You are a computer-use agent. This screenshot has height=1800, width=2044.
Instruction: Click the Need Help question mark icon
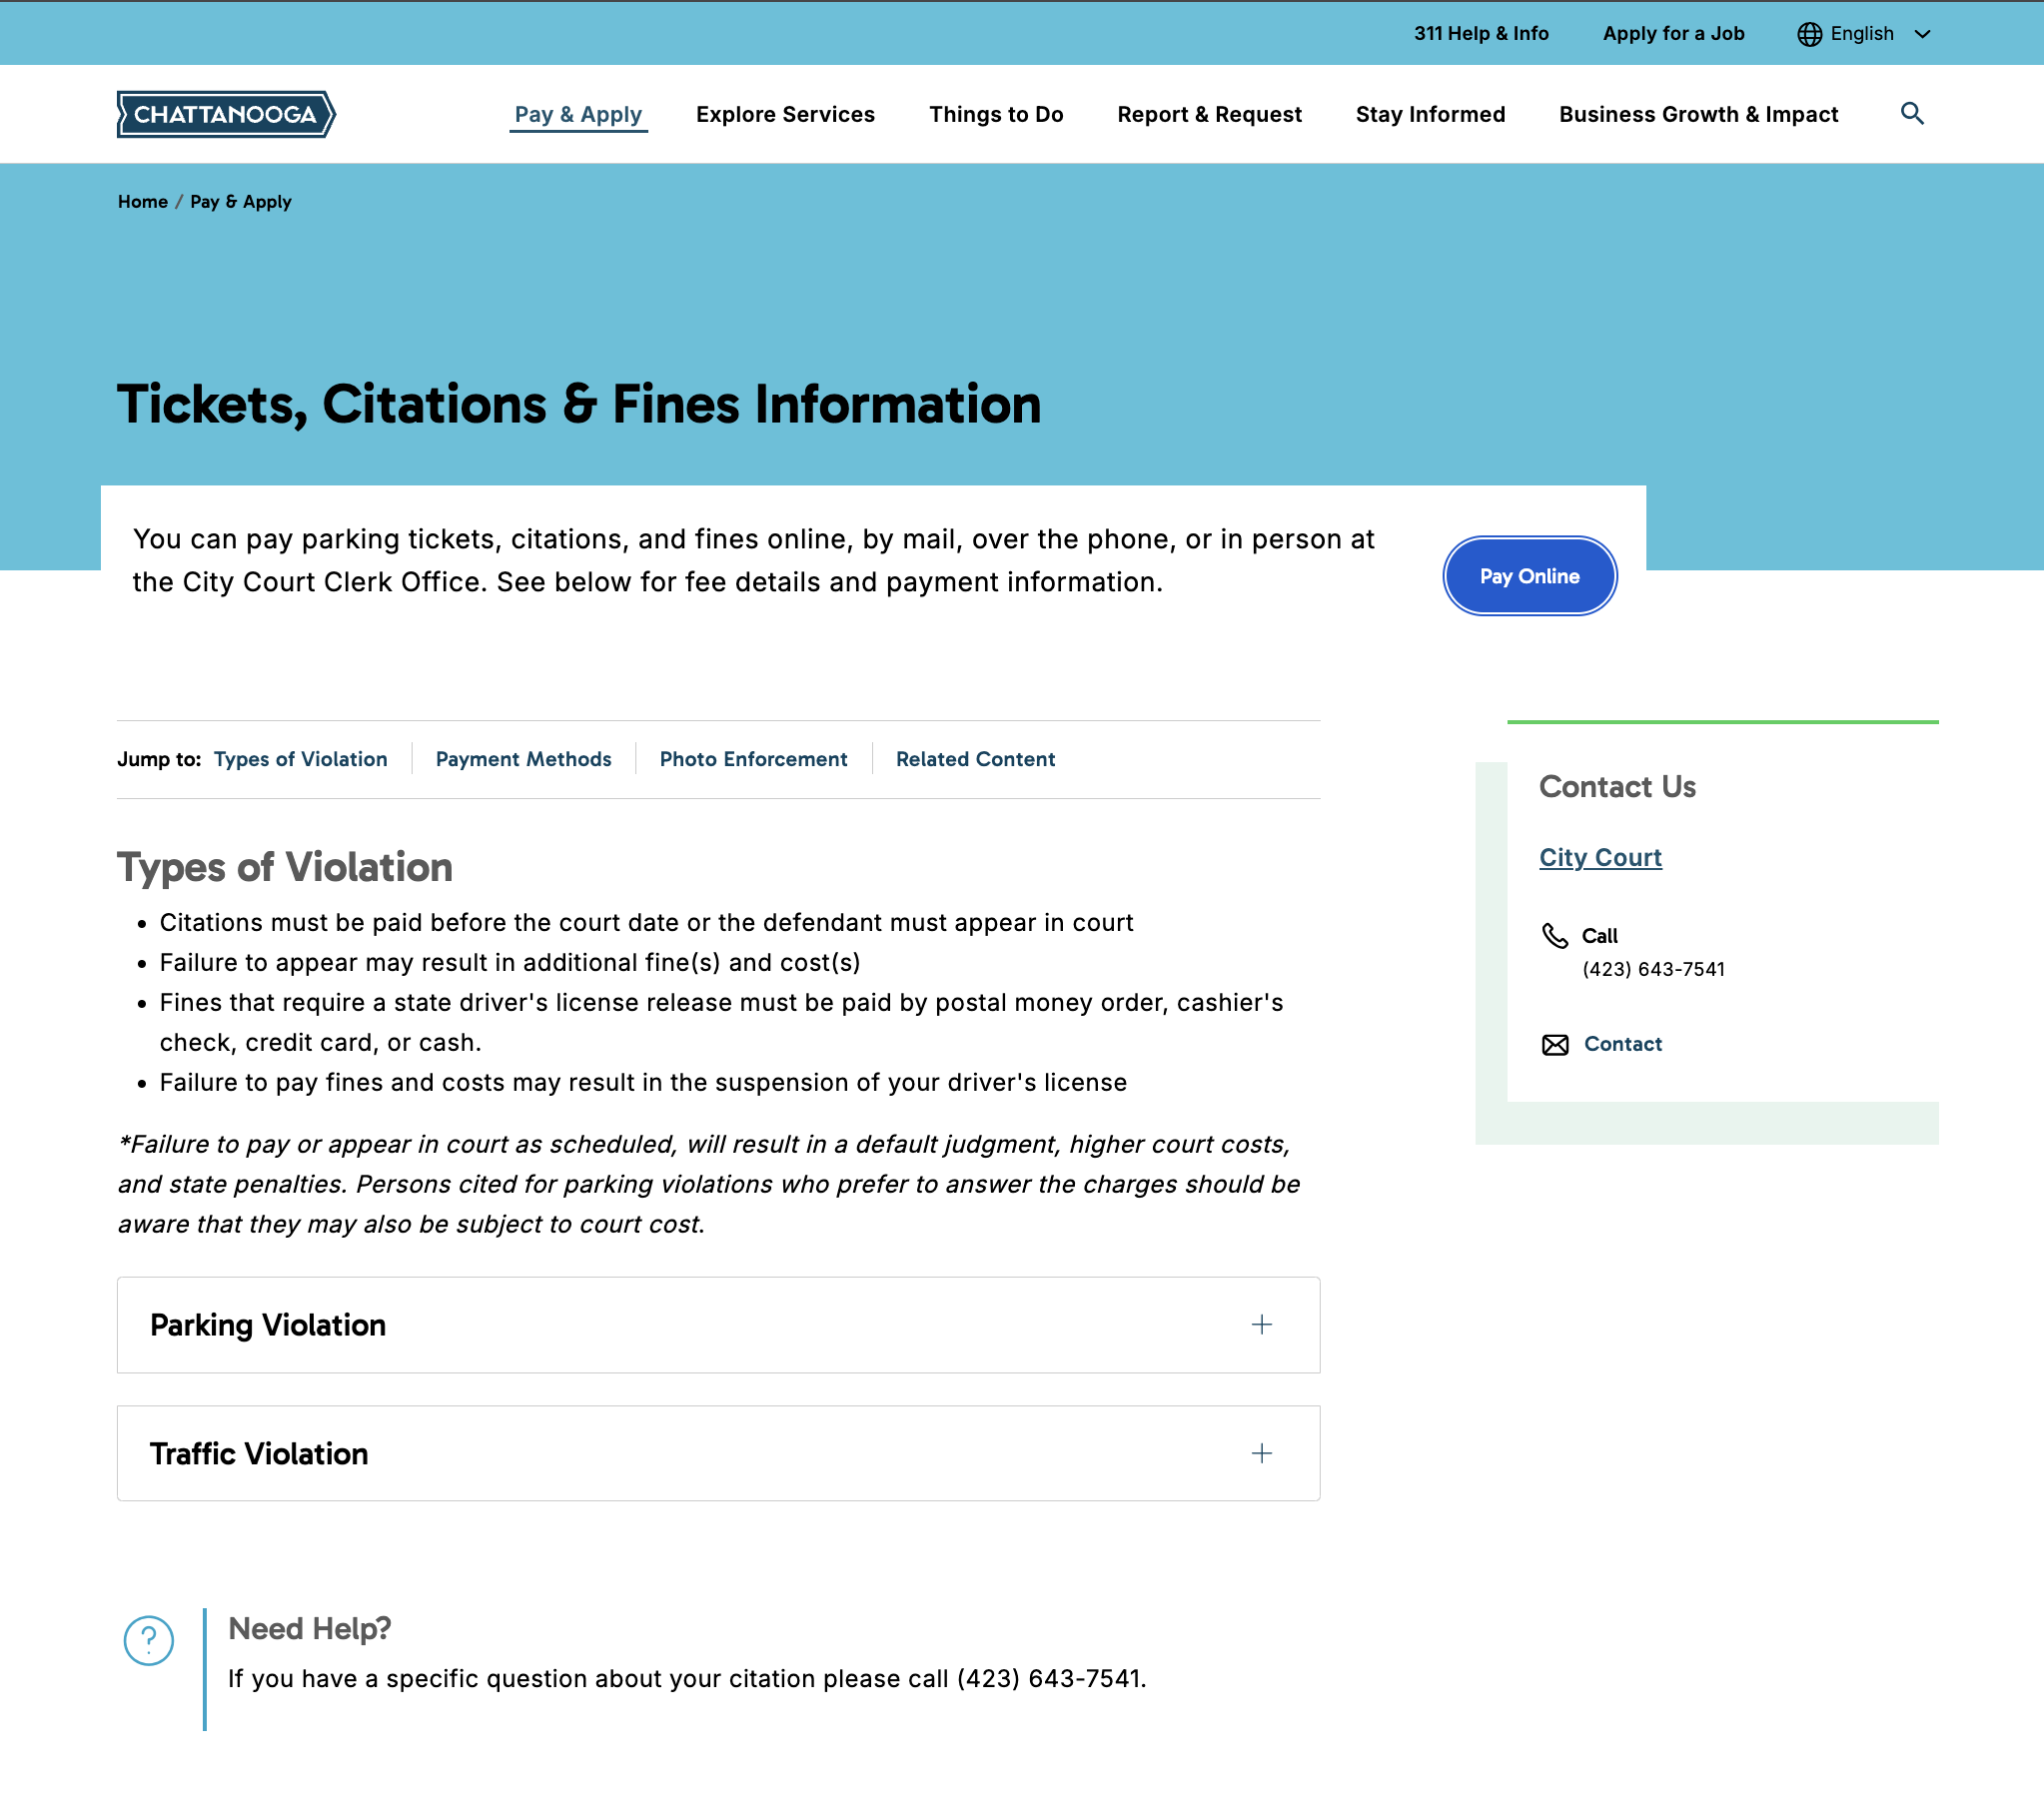[149, 1640]
